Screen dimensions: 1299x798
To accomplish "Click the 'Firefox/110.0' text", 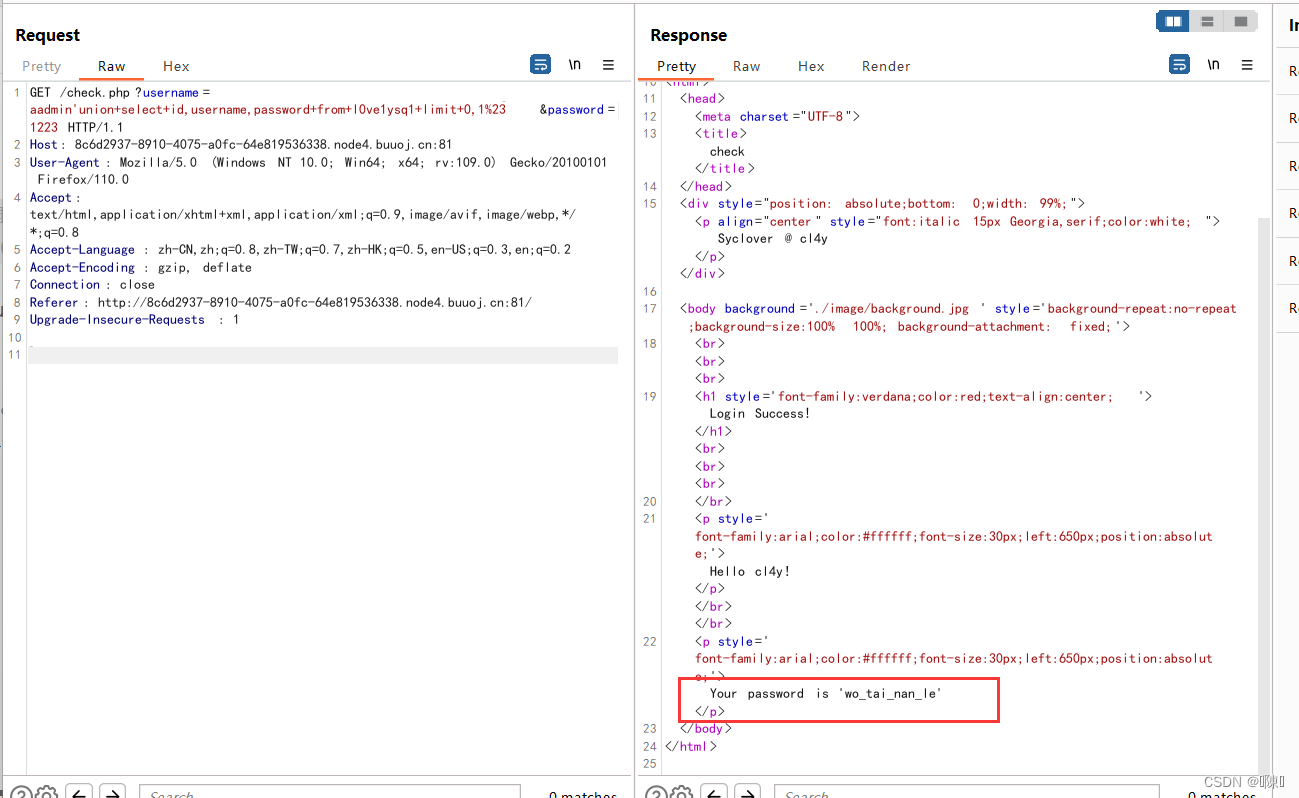I will point(83,180).
